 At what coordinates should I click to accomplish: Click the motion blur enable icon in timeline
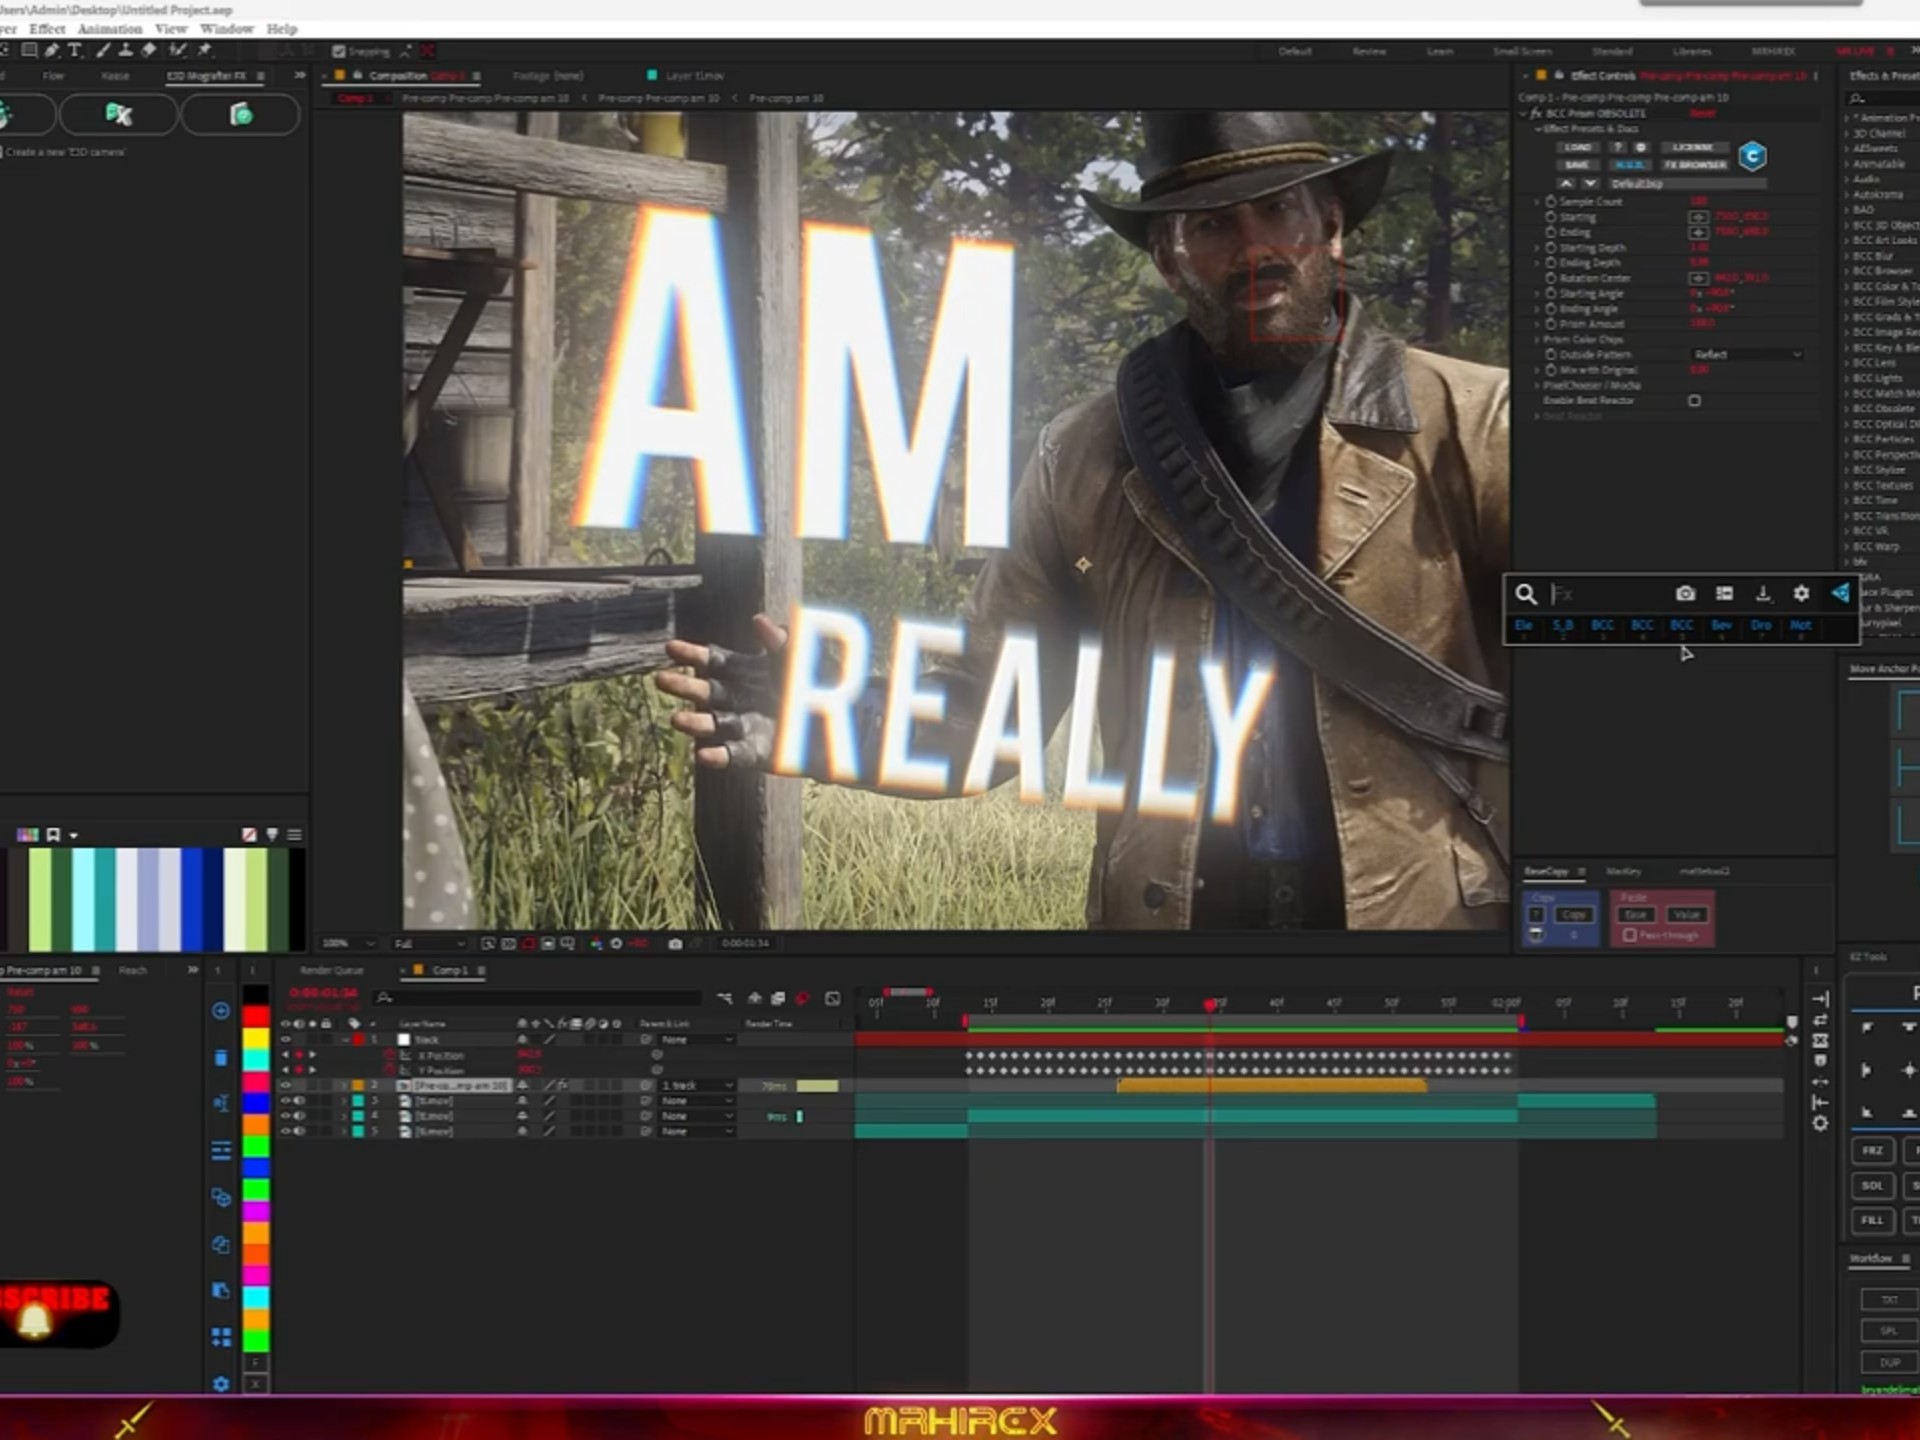802,998
